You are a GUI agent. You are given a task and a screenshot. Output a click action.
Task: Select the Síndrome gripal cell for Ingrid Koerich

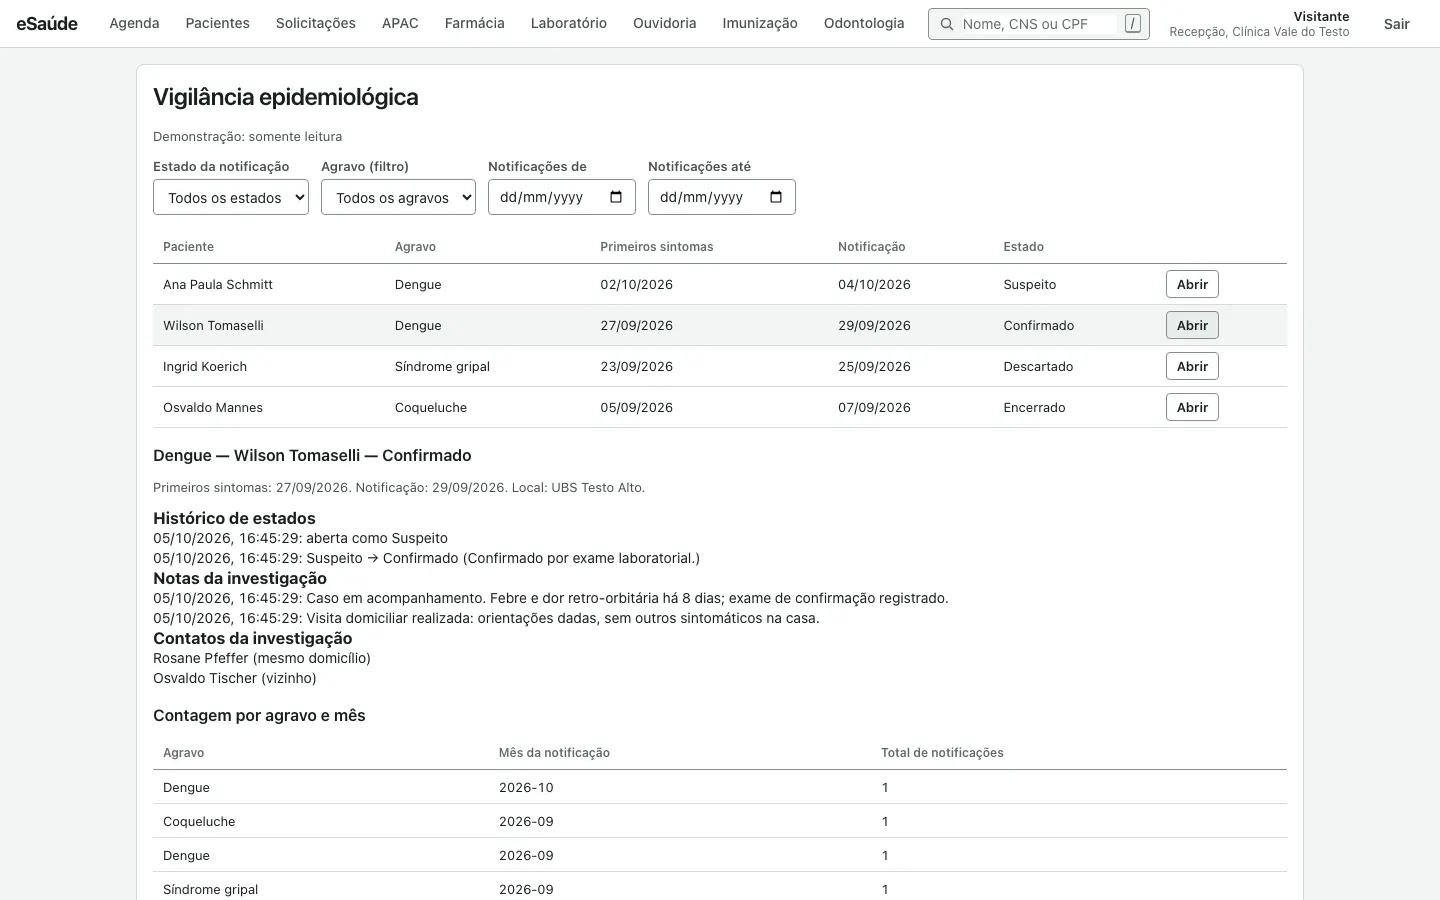pyautogui.click(x=442, y=366)
